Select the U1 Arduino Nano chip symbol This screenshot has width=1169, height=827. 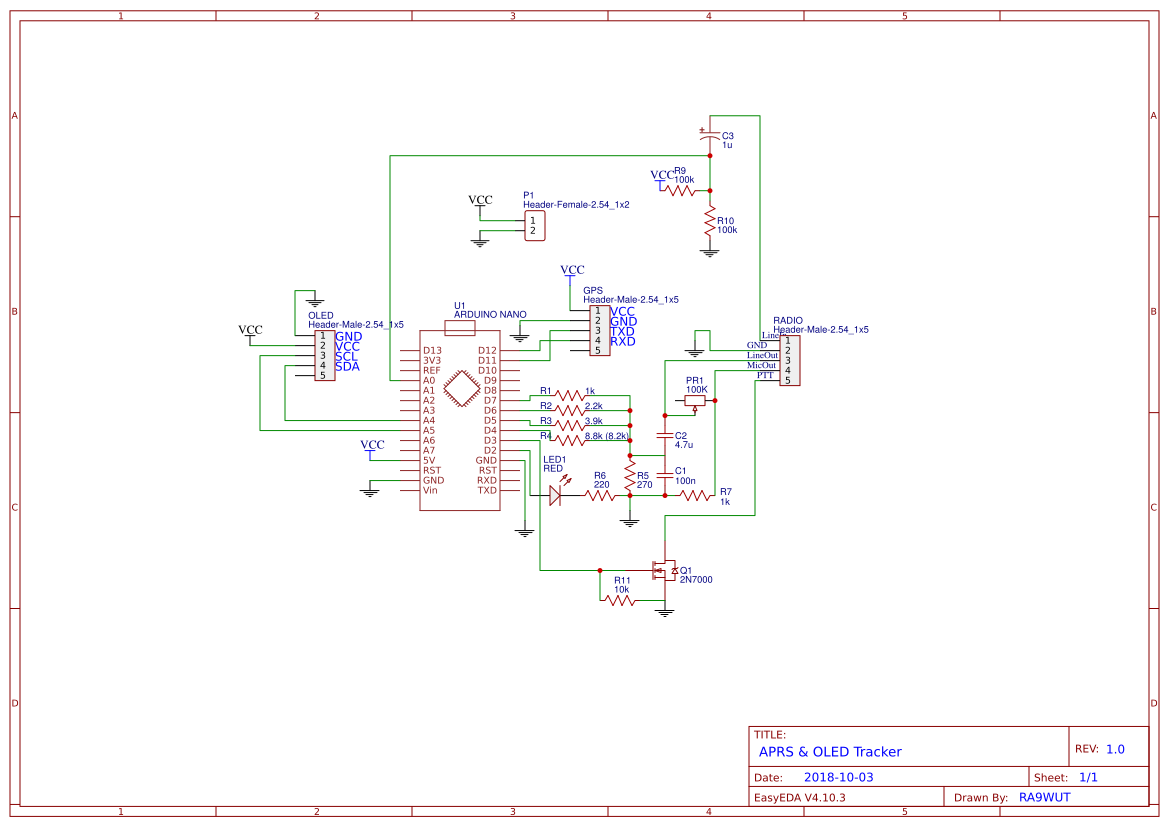[459, 420]
